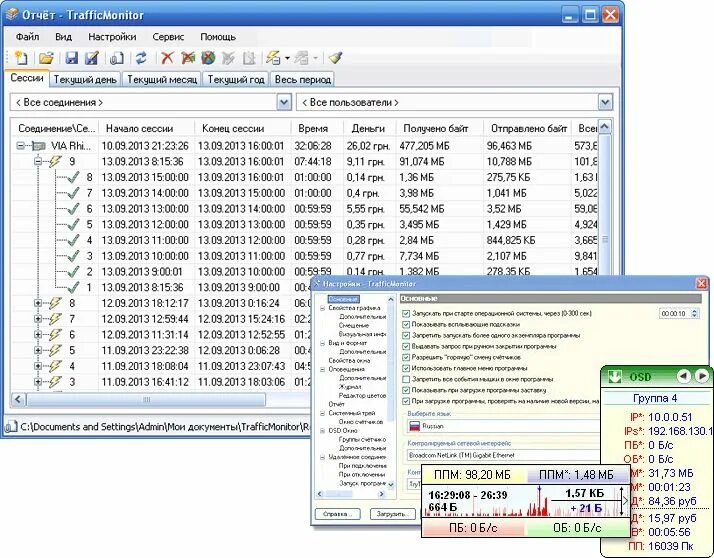This screenshot has height=558, width=714.
Task: Click the Refresh blue arrows icon
Action: coord(142,58)
